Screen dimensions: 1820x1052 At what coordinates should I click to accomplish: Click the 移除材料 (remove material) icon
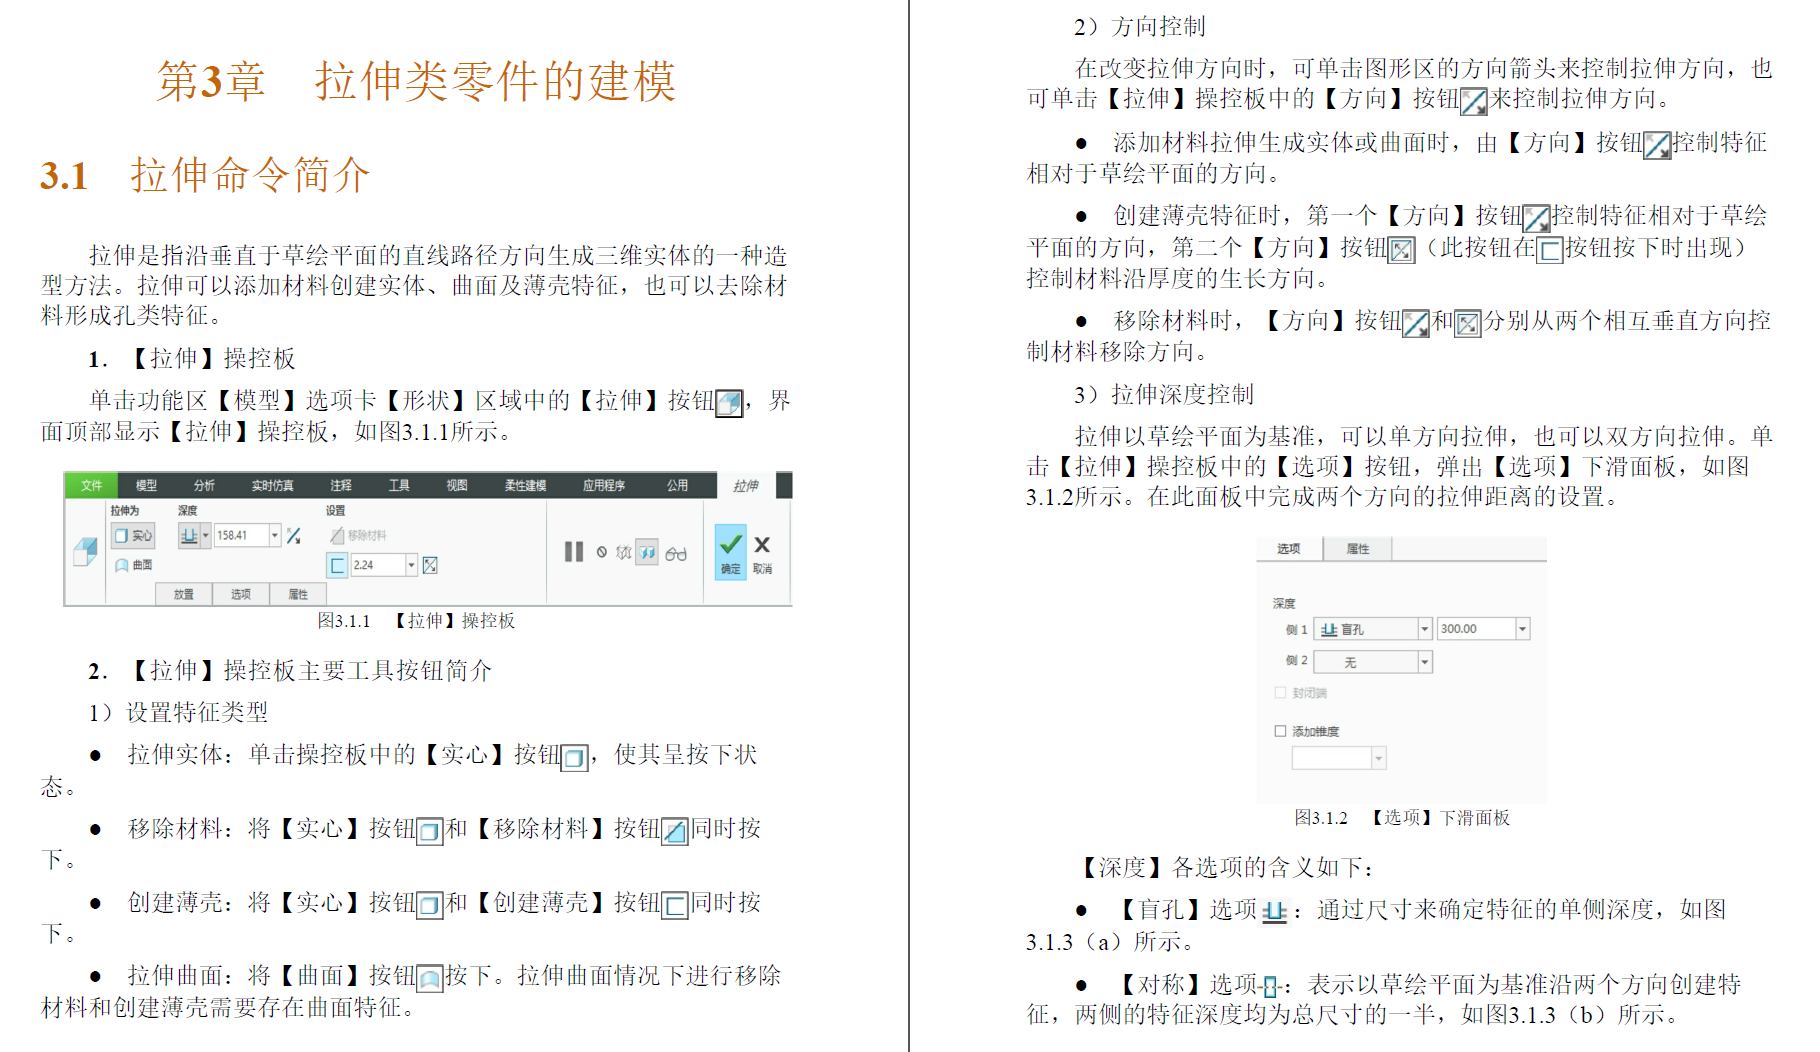[337, 537]
